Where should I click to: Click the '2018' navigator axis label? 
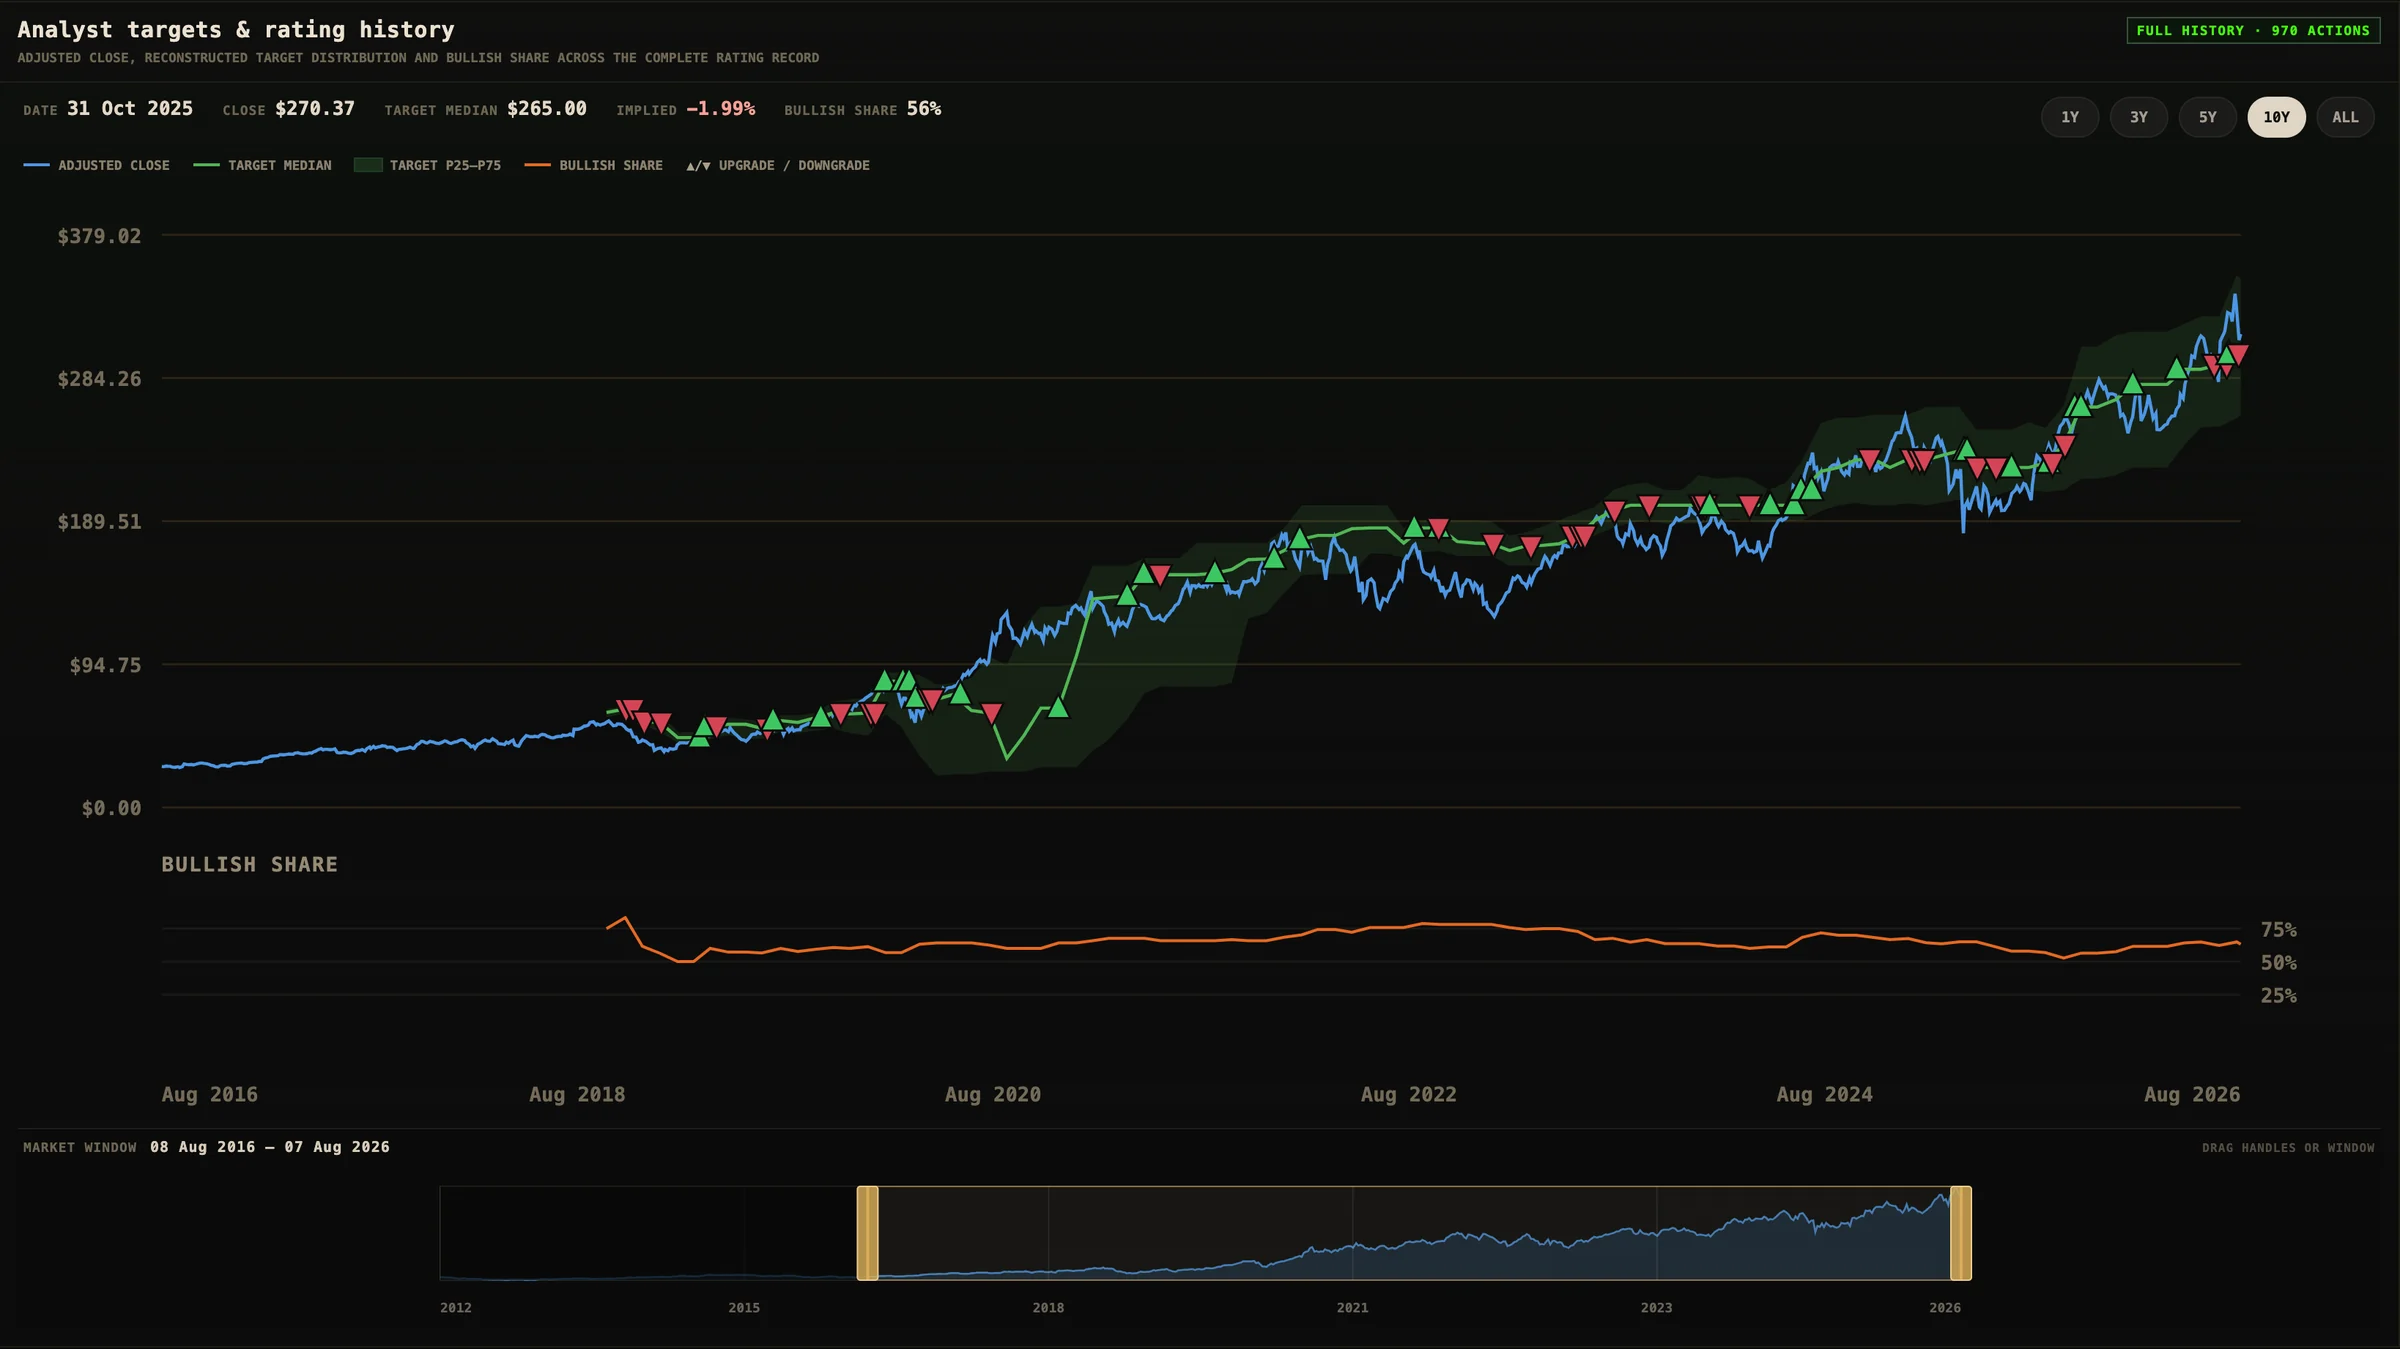pyautogui.click(x=1048, y=1308)
